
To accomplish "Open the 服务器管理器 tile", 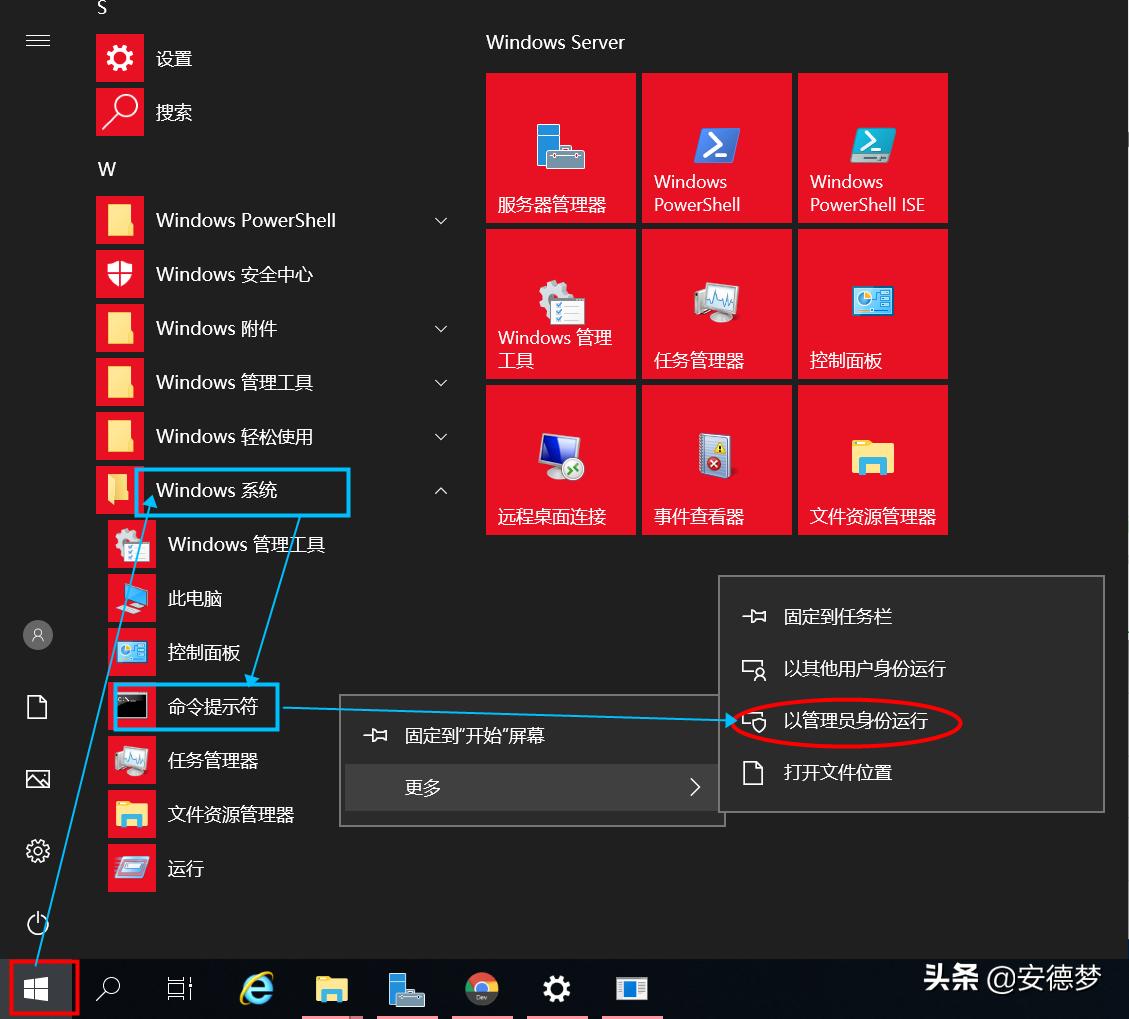I will 560,147.
